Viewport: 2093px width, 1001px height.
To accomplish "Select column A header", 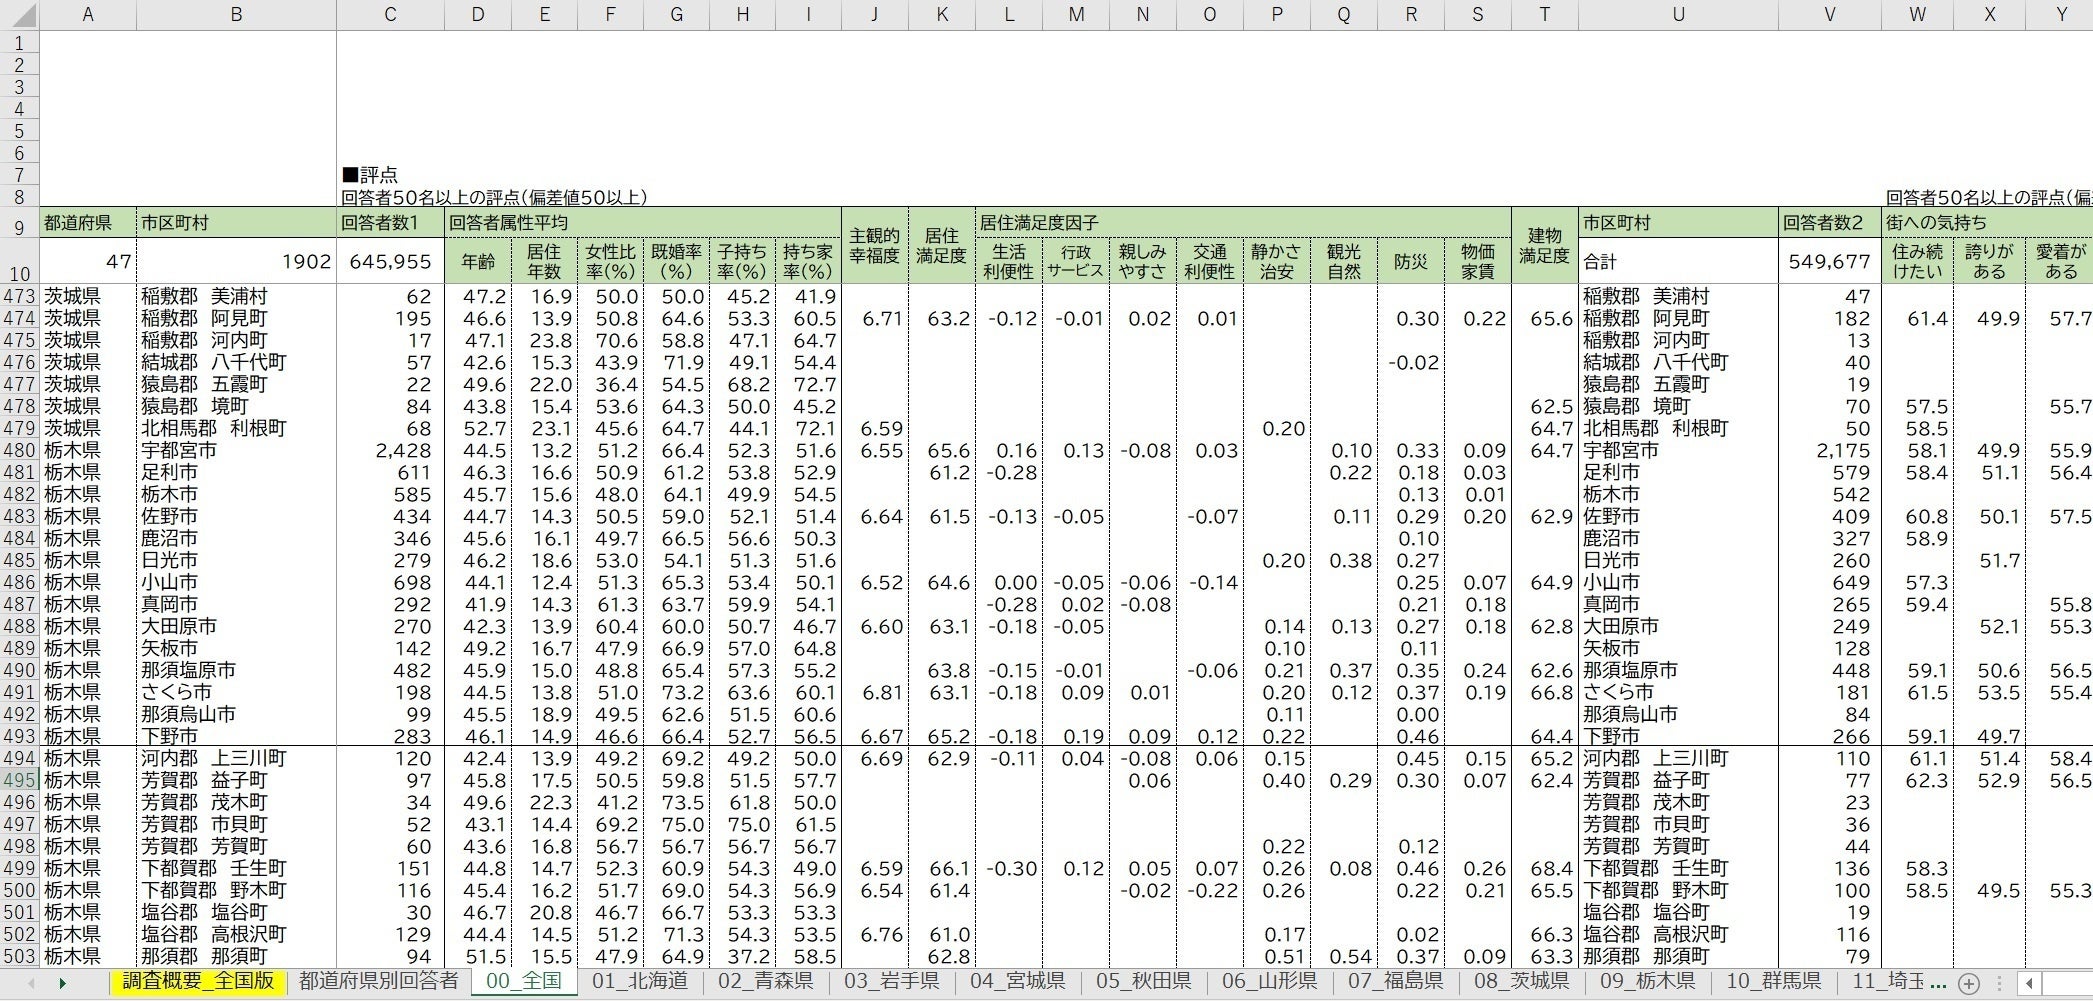I will point(88,14).
